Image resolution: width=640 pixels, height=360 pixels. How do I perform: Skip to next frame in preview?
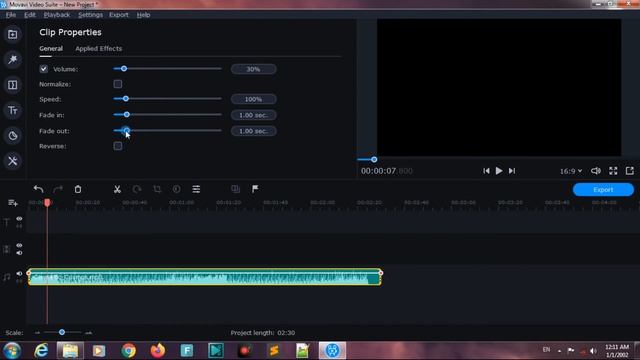click(512, 171)
